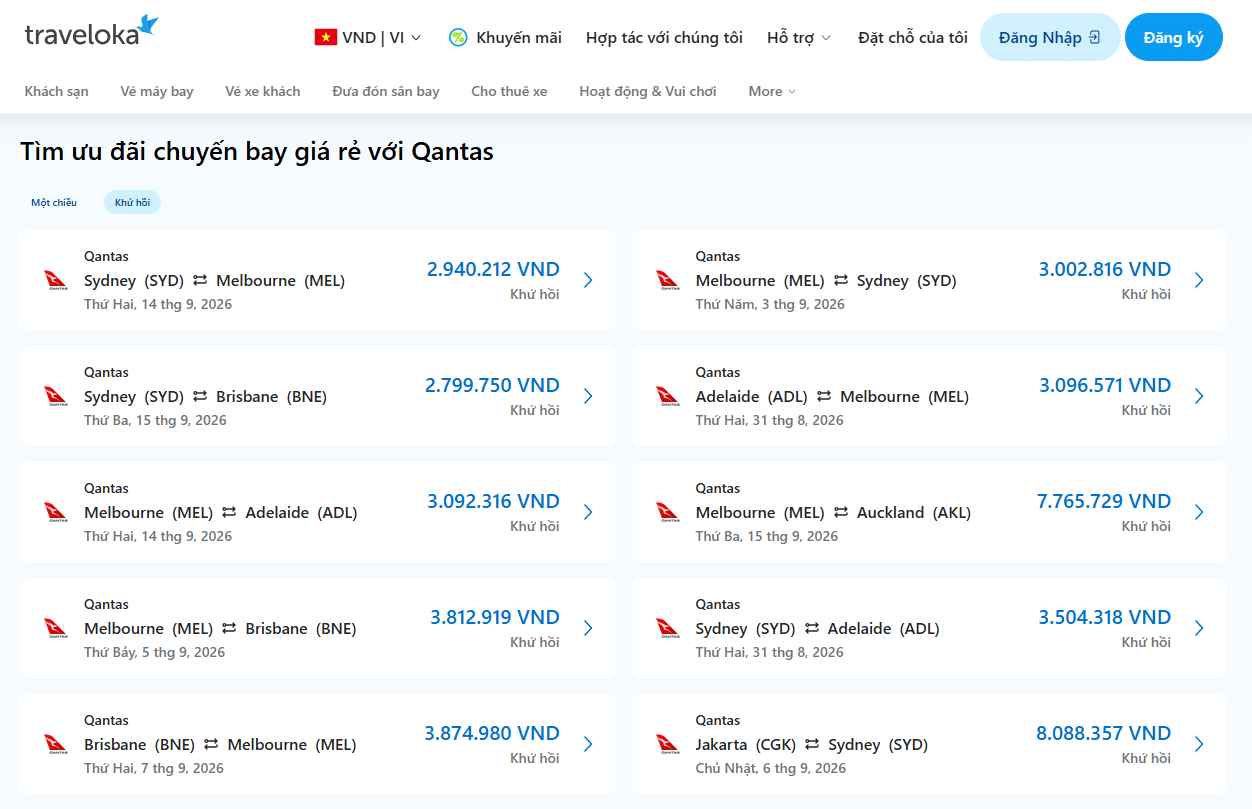The height and width of the screenshot is (809, 1252).
Task: Click the 7.765.729 VND price
Action: 1104,501
